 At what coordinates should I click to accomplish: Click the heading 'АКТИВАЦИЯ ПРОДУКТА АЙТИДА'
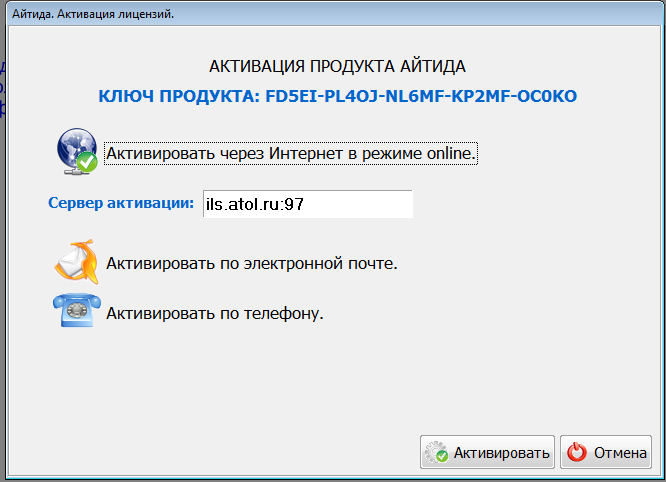[337, 66]
